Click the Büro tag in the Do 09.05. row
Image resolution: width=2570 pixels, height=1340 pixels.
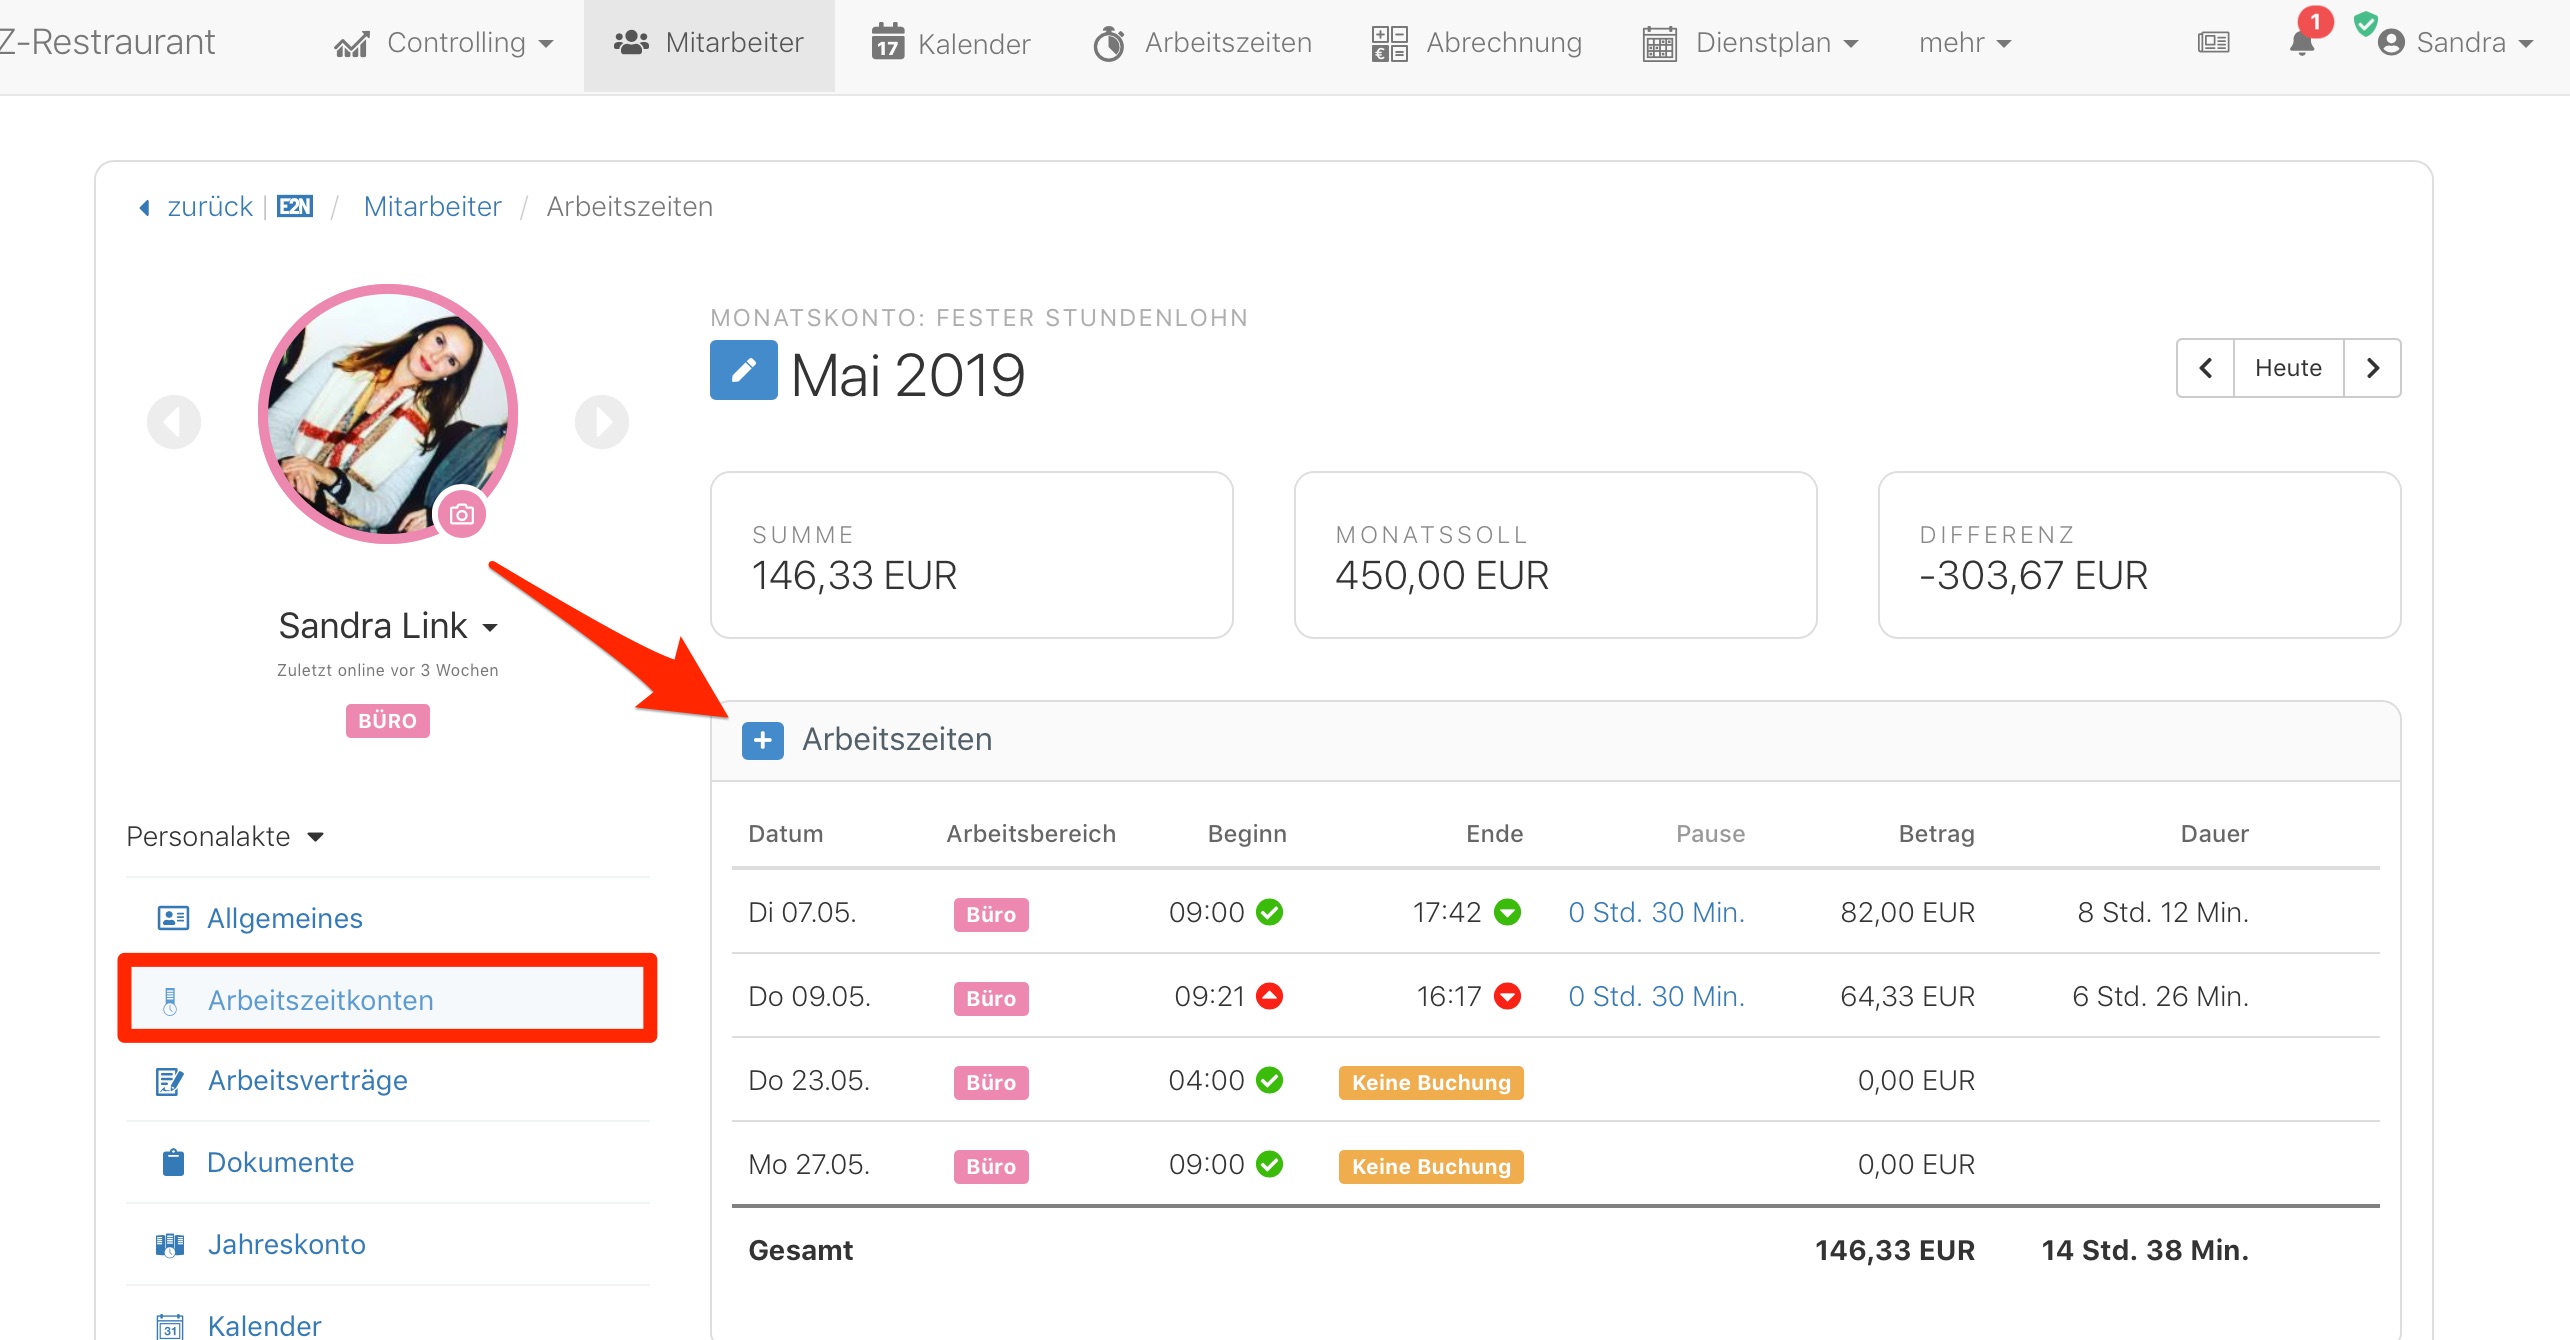tap(991, 998)
